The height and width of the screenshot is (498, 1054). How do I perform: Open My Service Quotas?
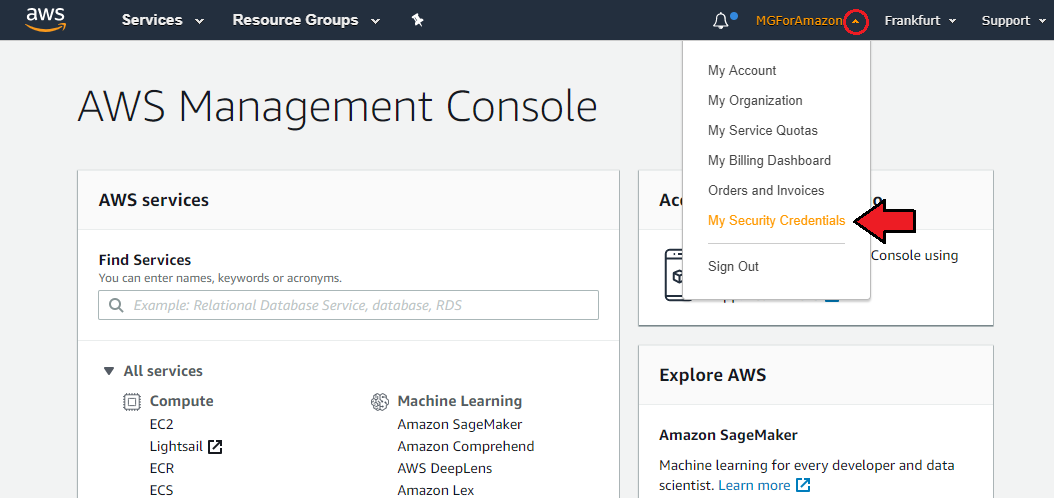click(x=763, y=130)
